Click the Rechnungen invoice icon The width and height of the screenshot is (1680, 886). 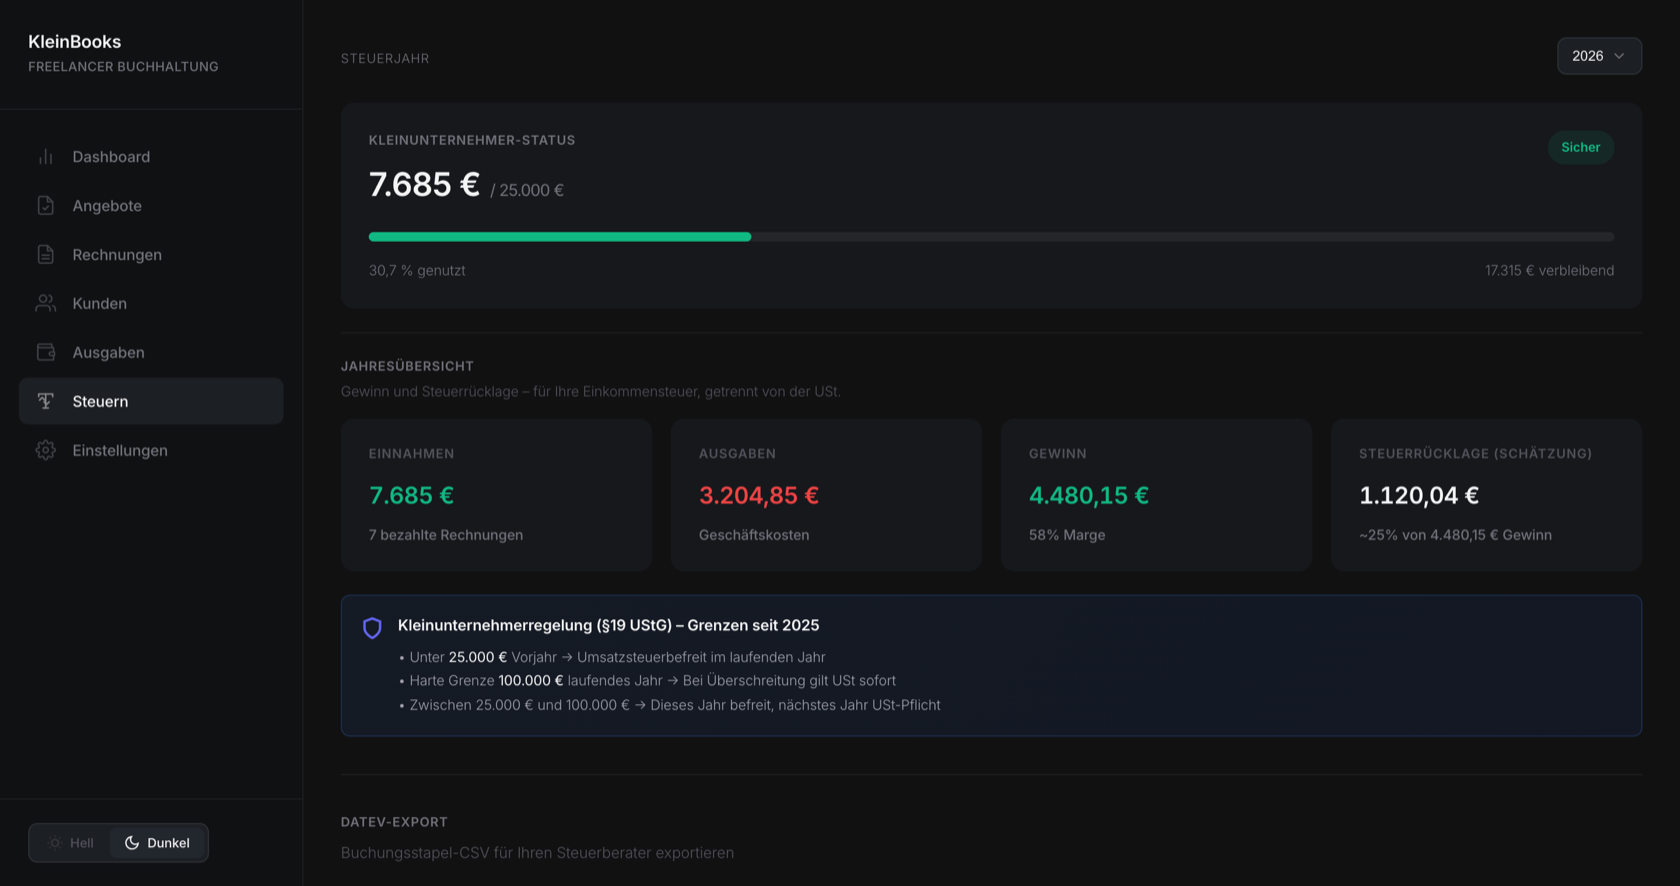46,255
